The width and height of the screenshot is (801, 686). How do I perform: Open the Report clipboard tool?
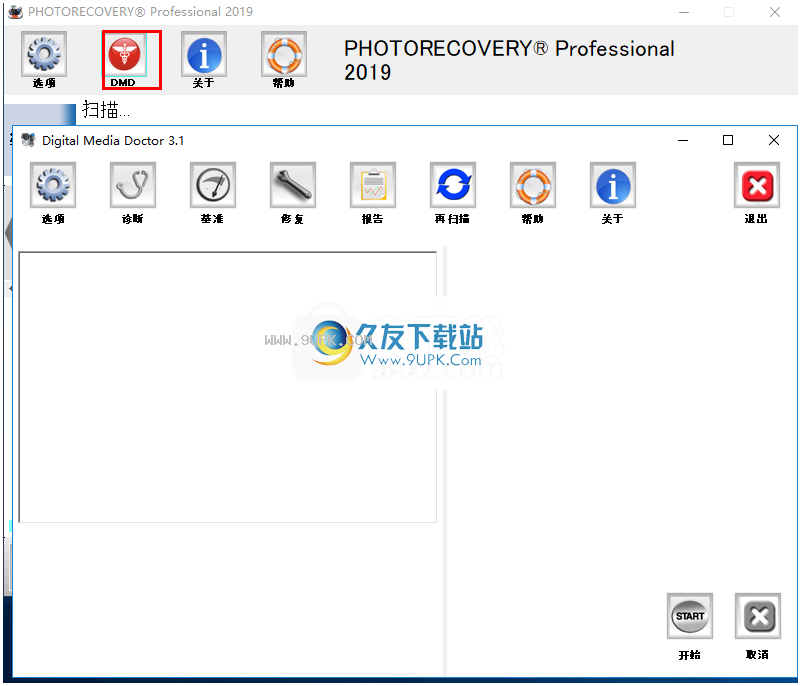click(x=373, y=185)
